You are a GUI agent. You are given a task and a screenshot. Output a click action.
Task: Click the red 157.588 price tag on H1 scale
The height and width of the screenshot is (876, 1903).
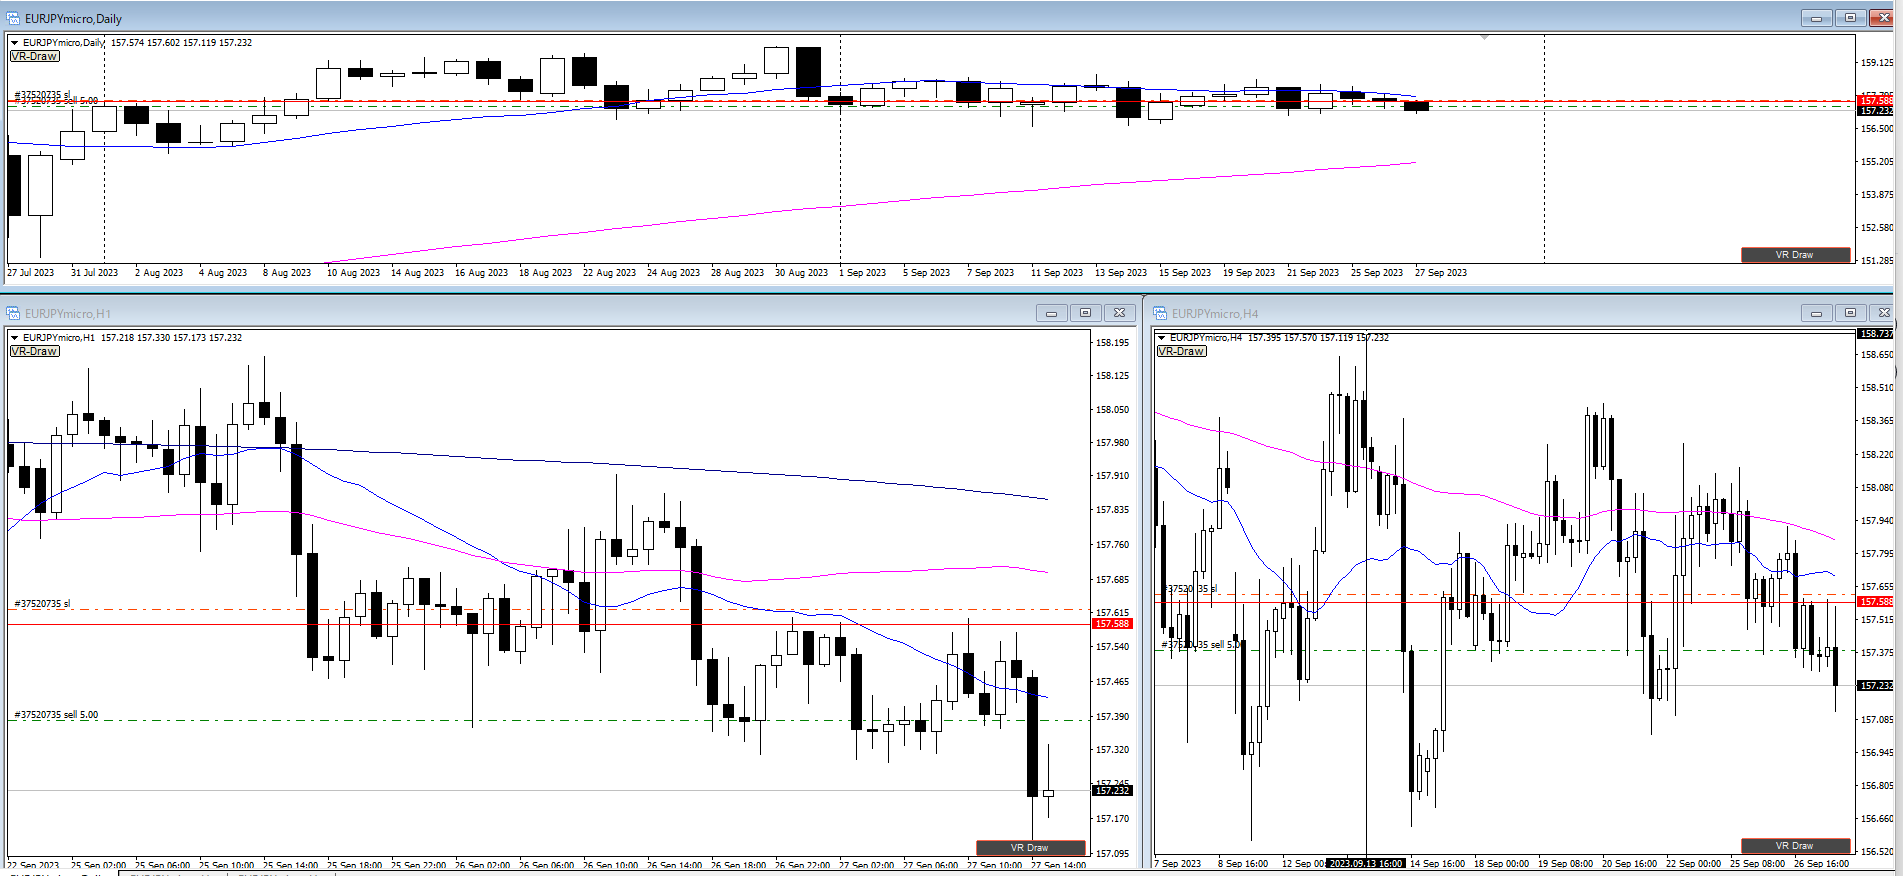[x=1112, y=624]
